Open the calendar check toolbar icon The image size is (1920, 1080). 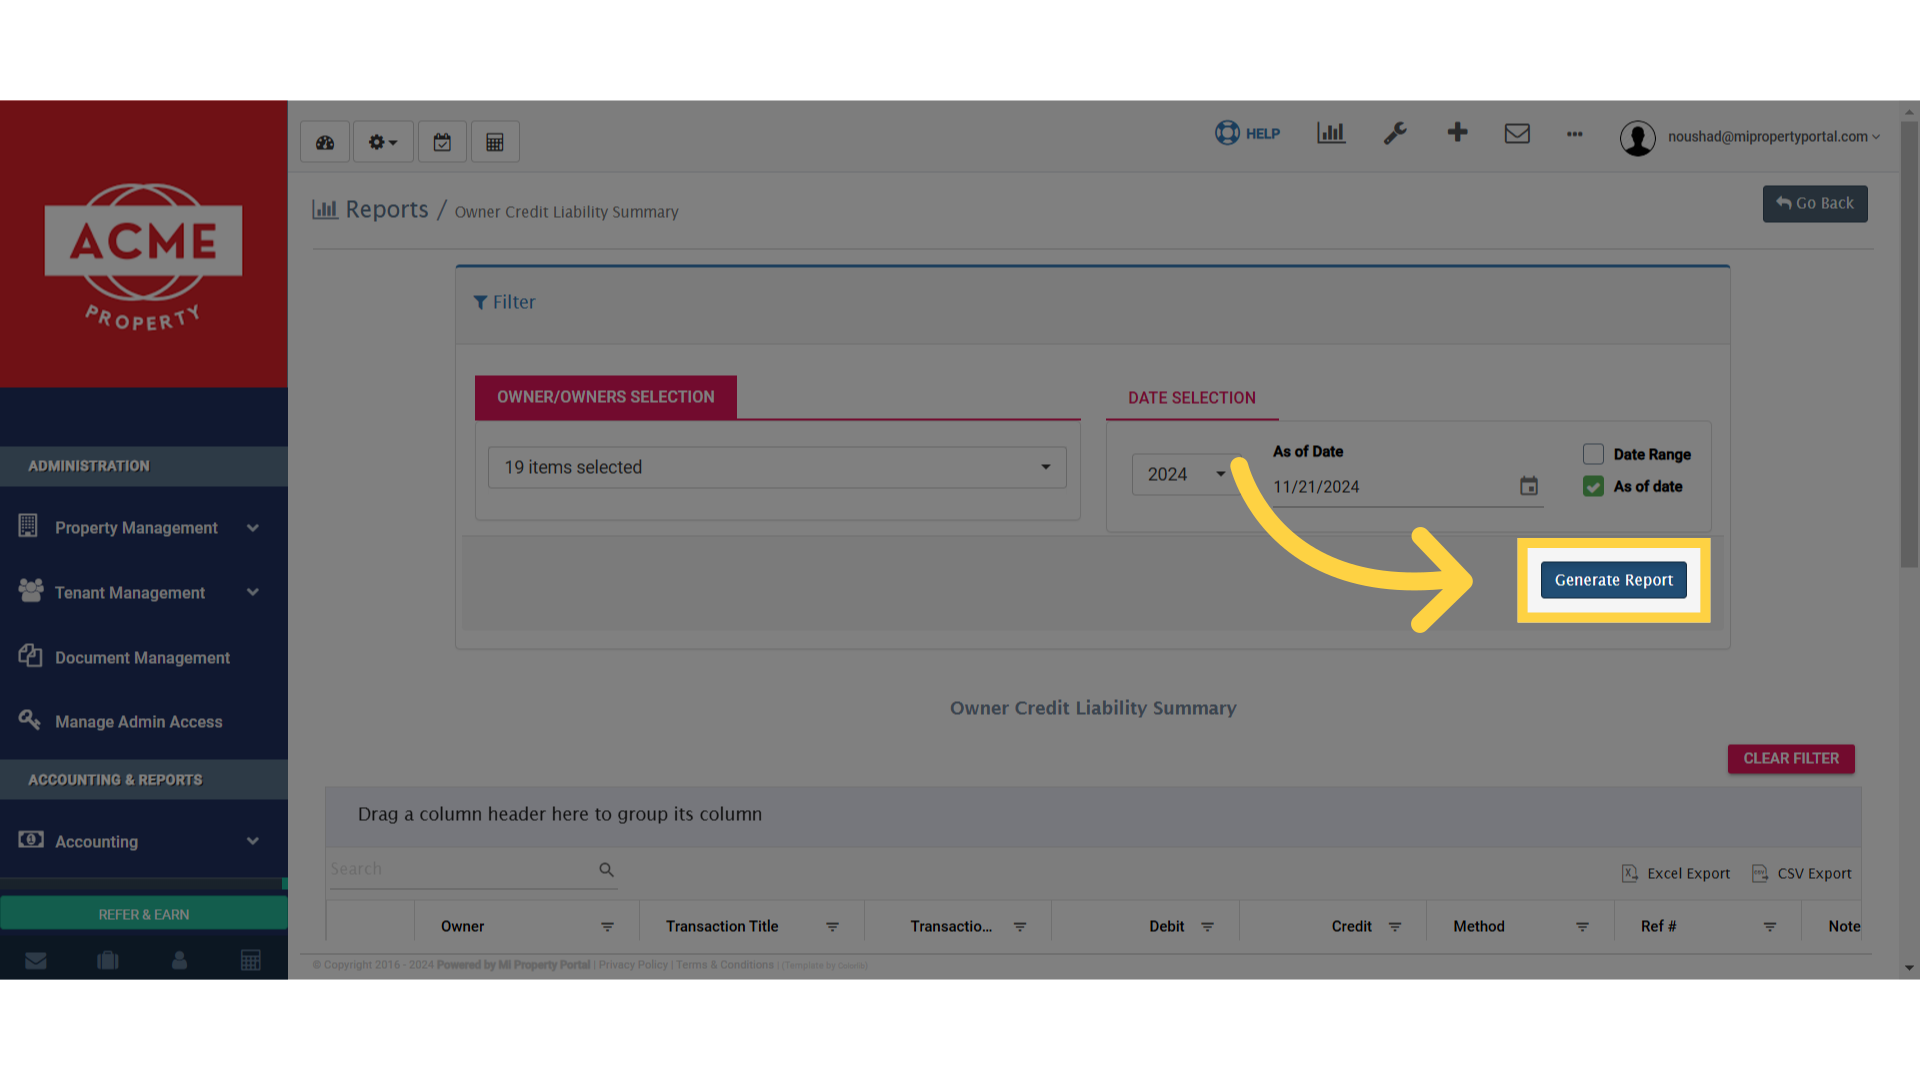(x=442, y=142)
